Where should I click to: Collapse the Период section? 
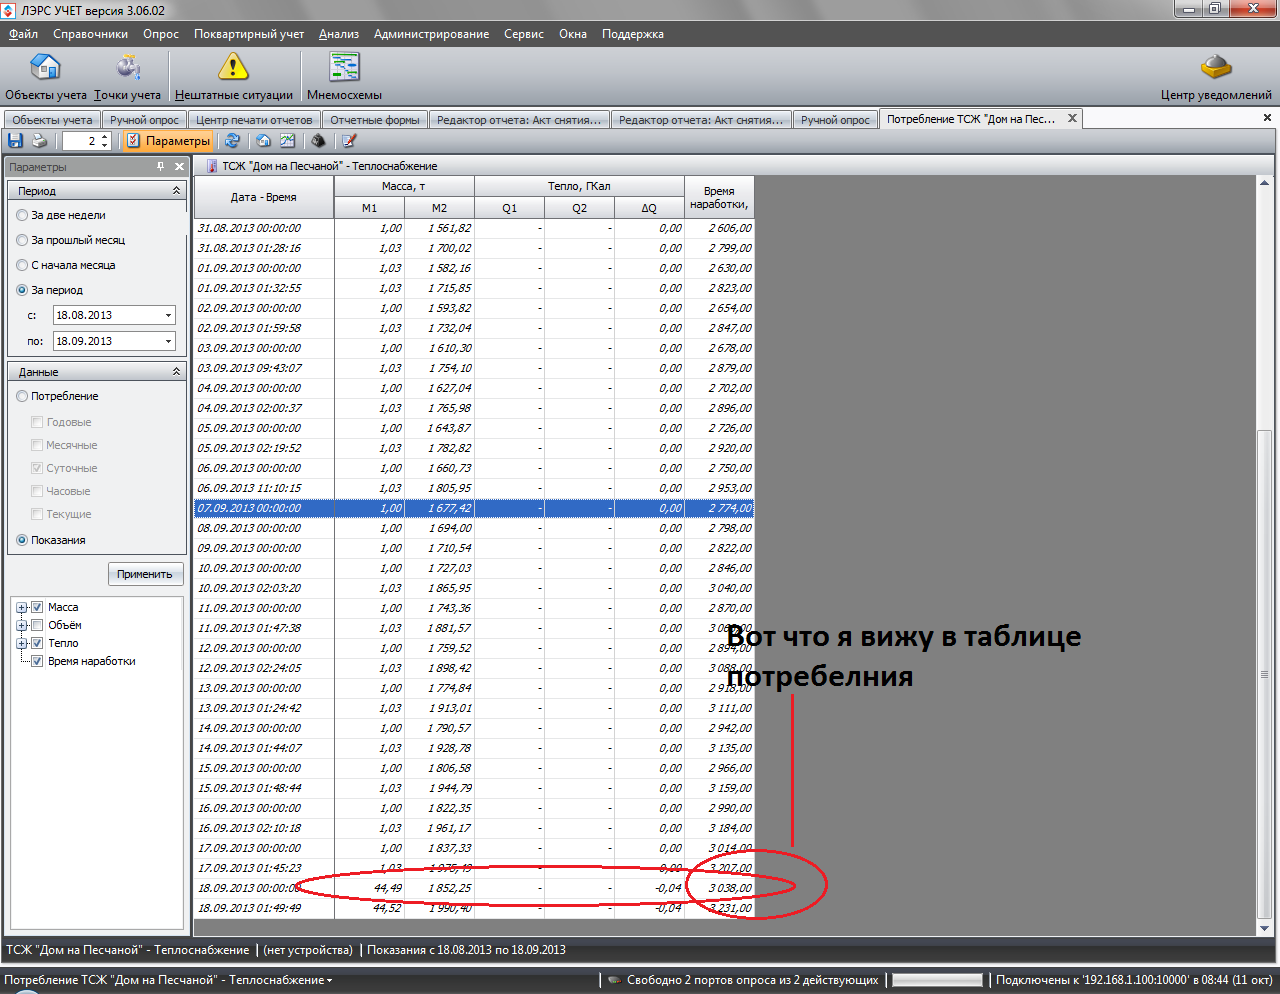pyautogui.click(x=177, y=190)
